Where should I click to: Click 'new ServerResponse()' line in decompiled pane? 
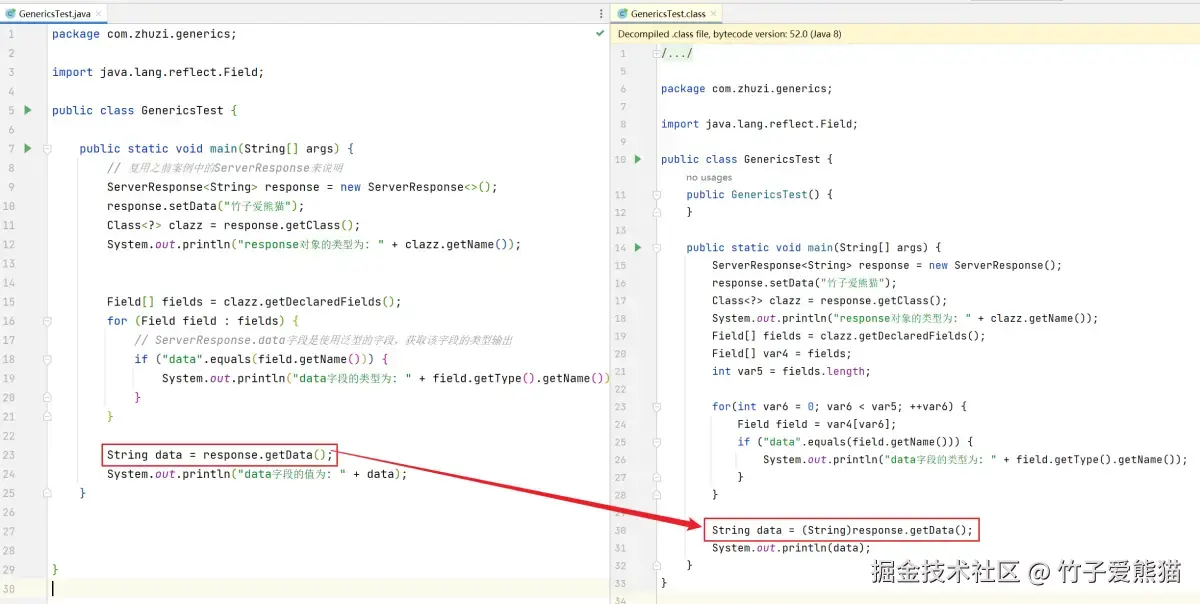tap(887, 265)
